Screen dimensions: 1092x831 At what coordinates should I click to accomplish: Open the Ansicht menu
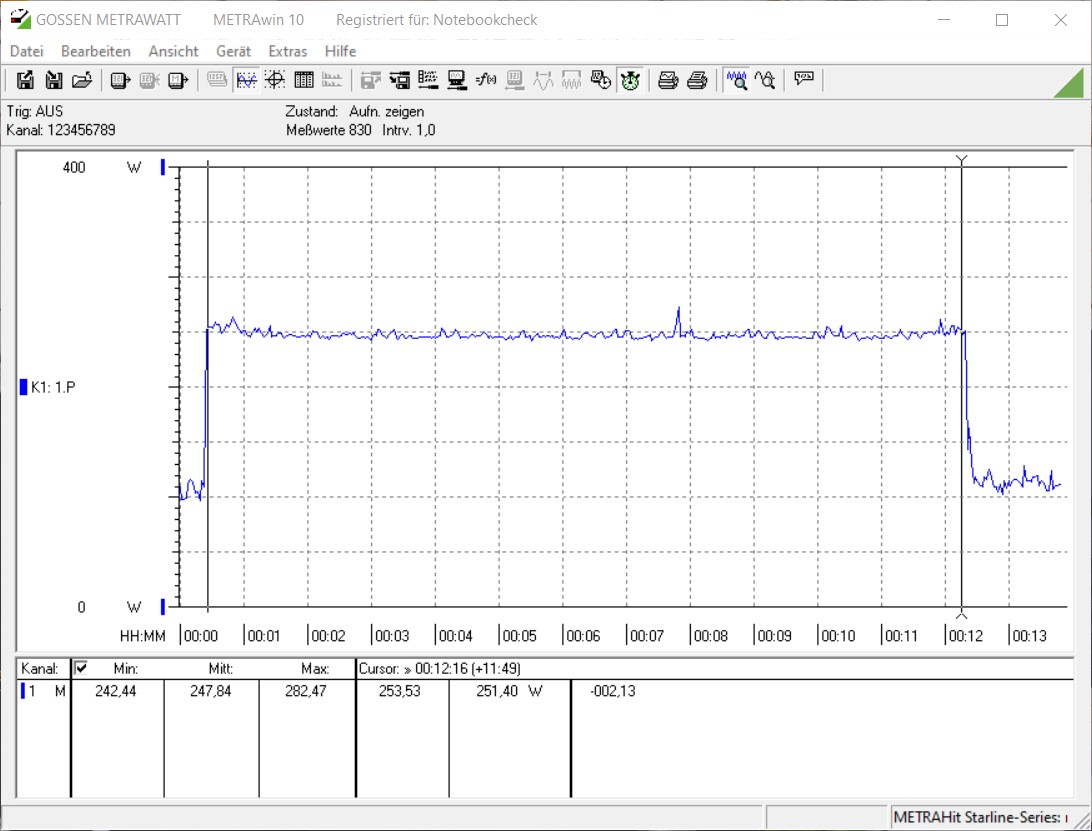(173, 51)
